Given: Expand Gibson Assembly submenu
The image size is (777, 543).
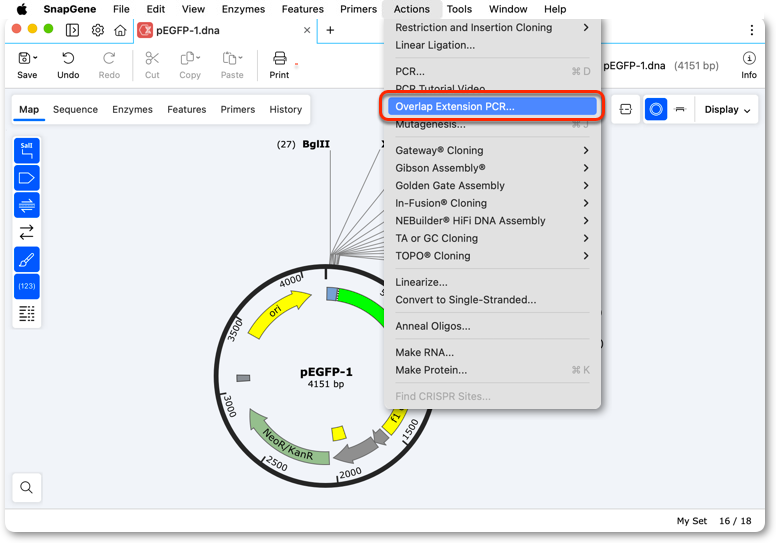Looking at the screenshot, I should [x=492, y=168].
